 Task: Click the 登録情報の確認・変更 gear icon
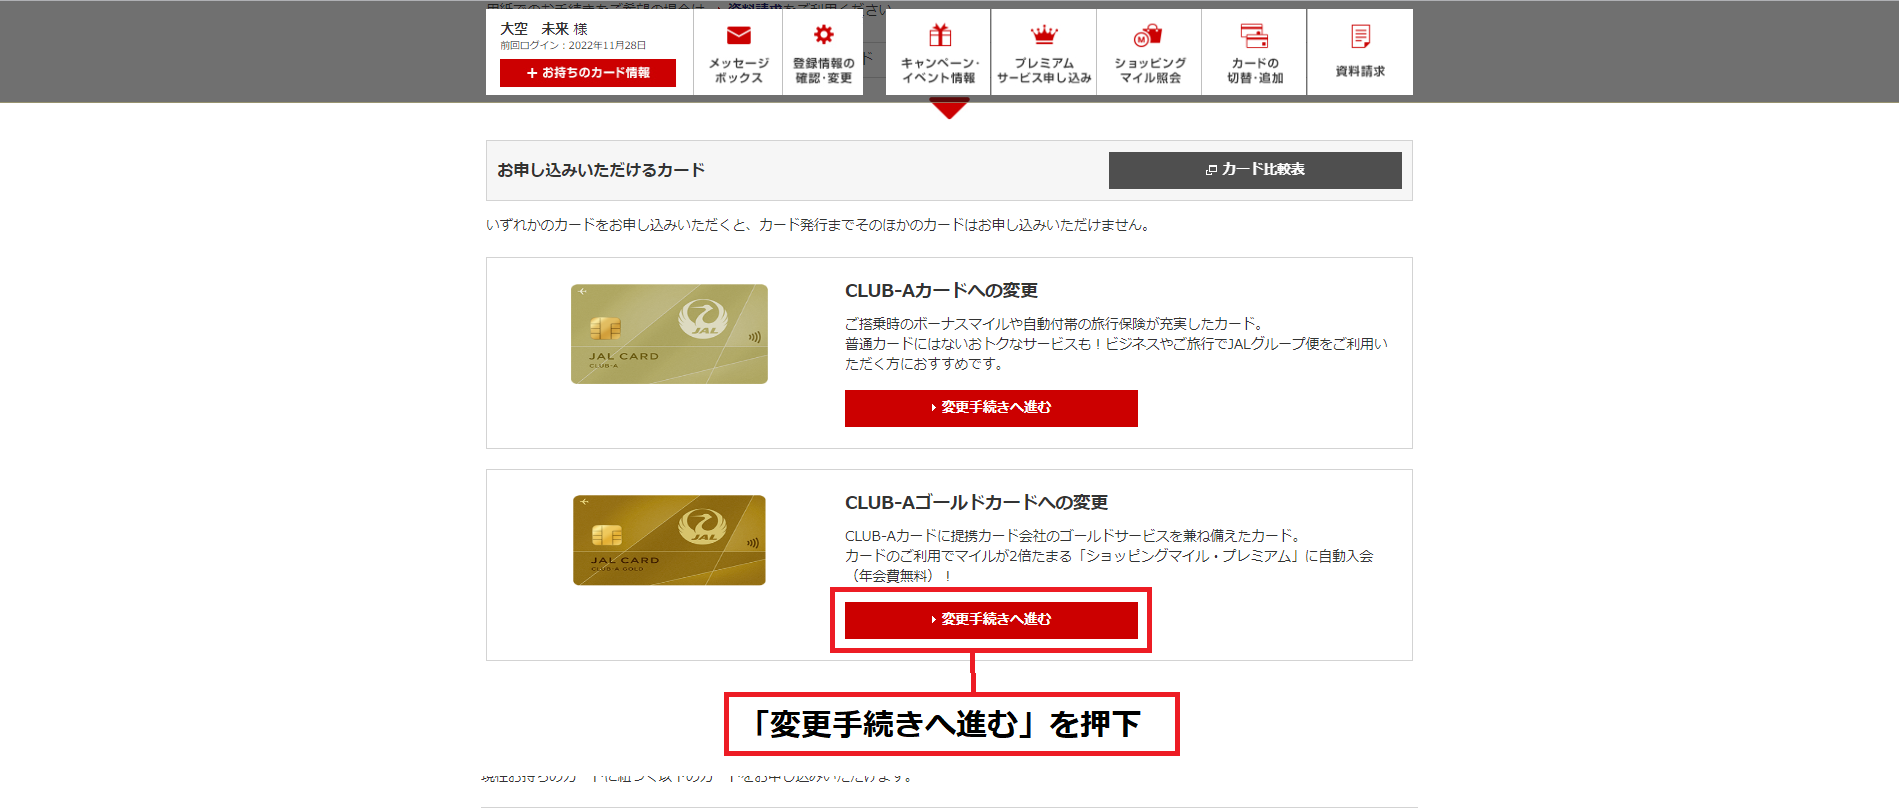[x=823, y=35]
